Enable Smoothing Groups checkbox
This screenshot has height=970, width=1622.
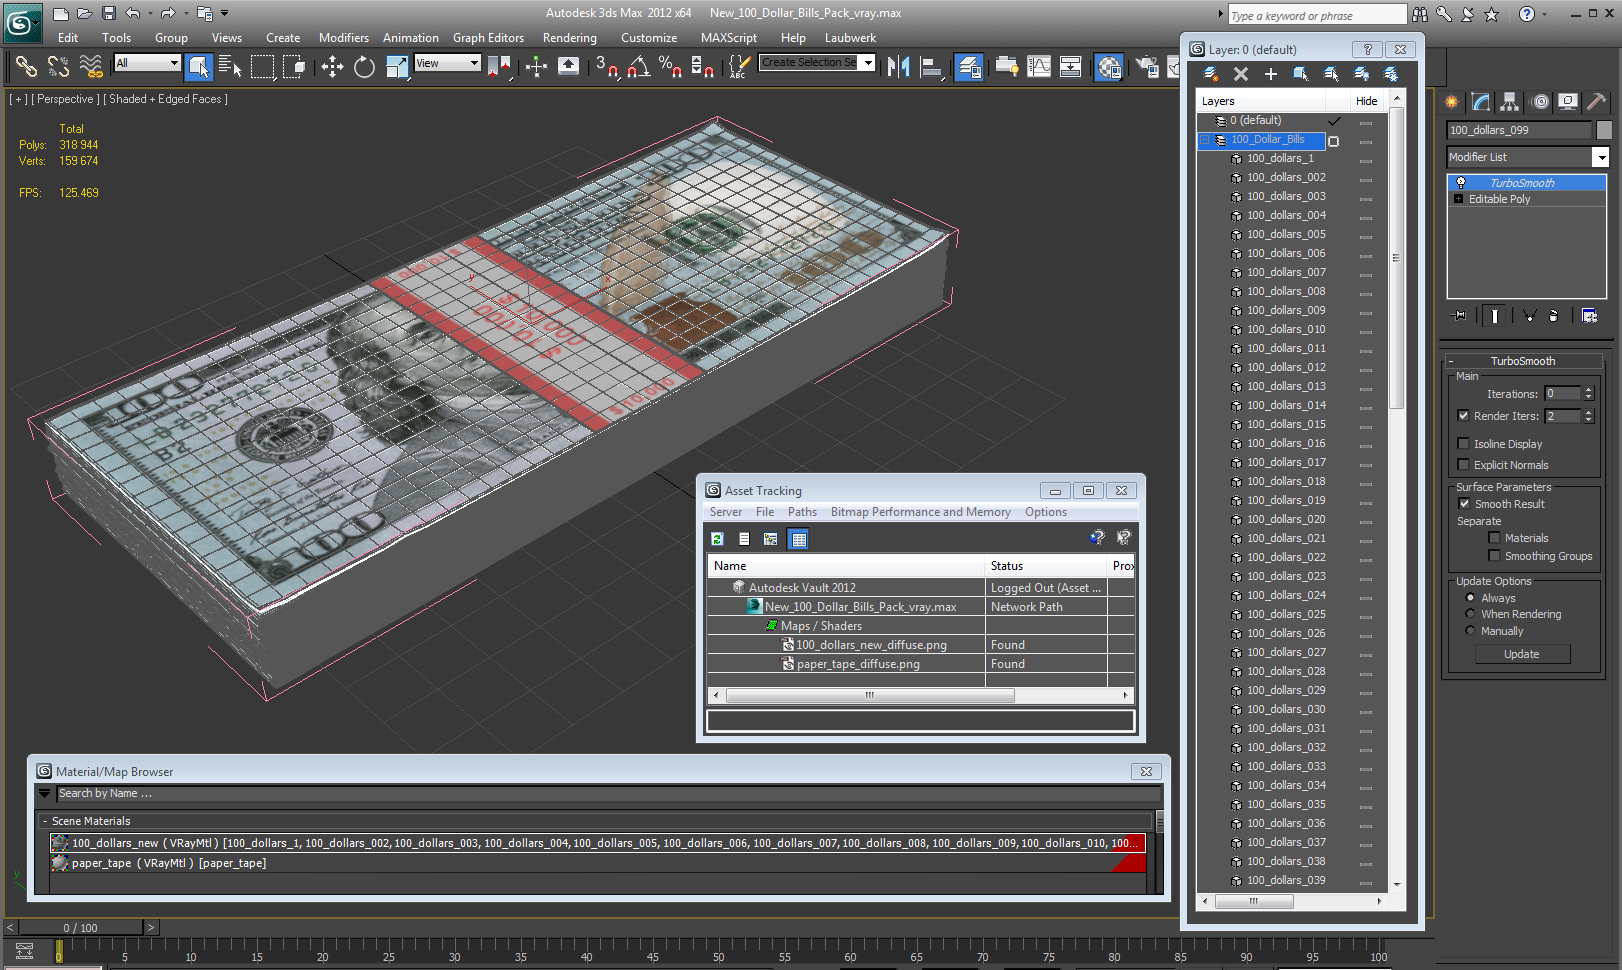pyautogui.click(x=1494, y=556)
